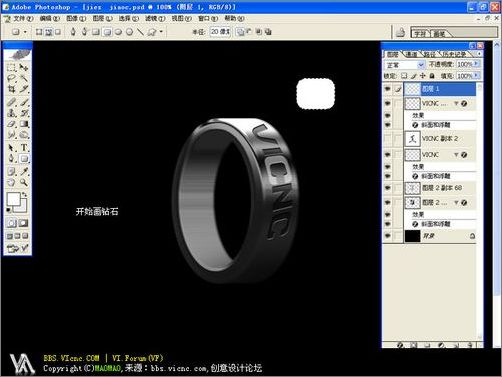Select the Move tool
This screenshot has height=377, width=502.
(x=24, y=68)
